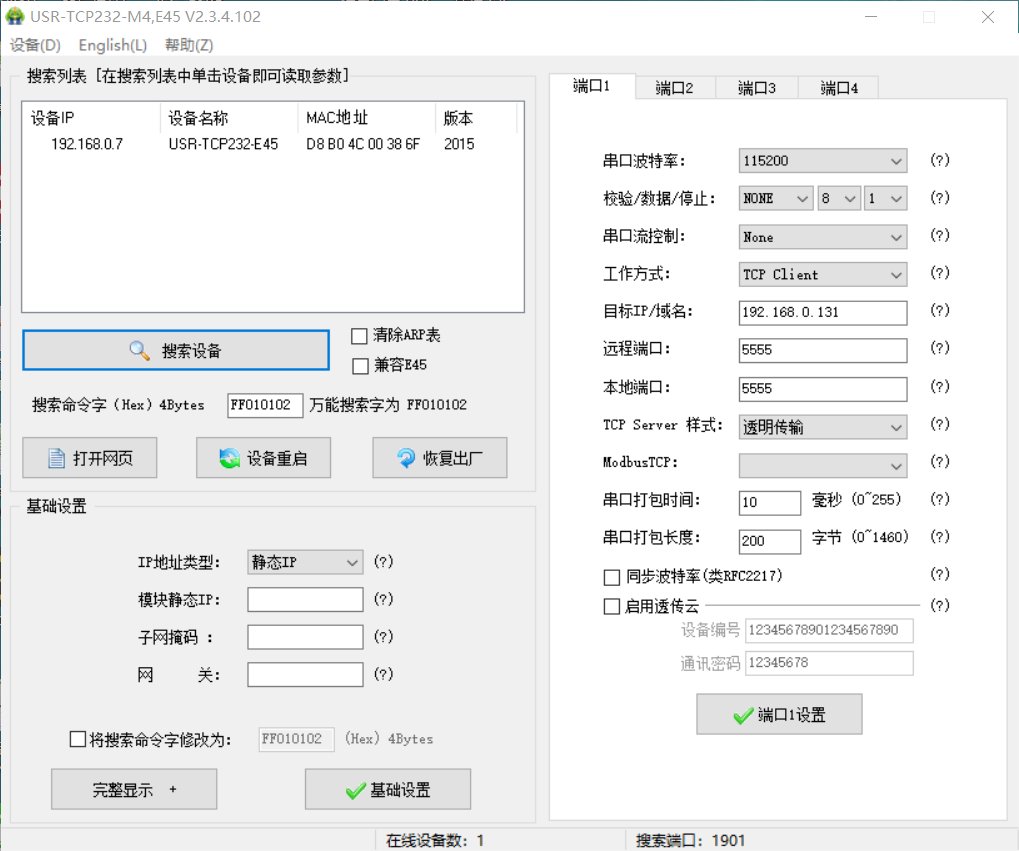Click the (?) help next to TCP Server 样式
1019x851 pixels.
(940, 424)
